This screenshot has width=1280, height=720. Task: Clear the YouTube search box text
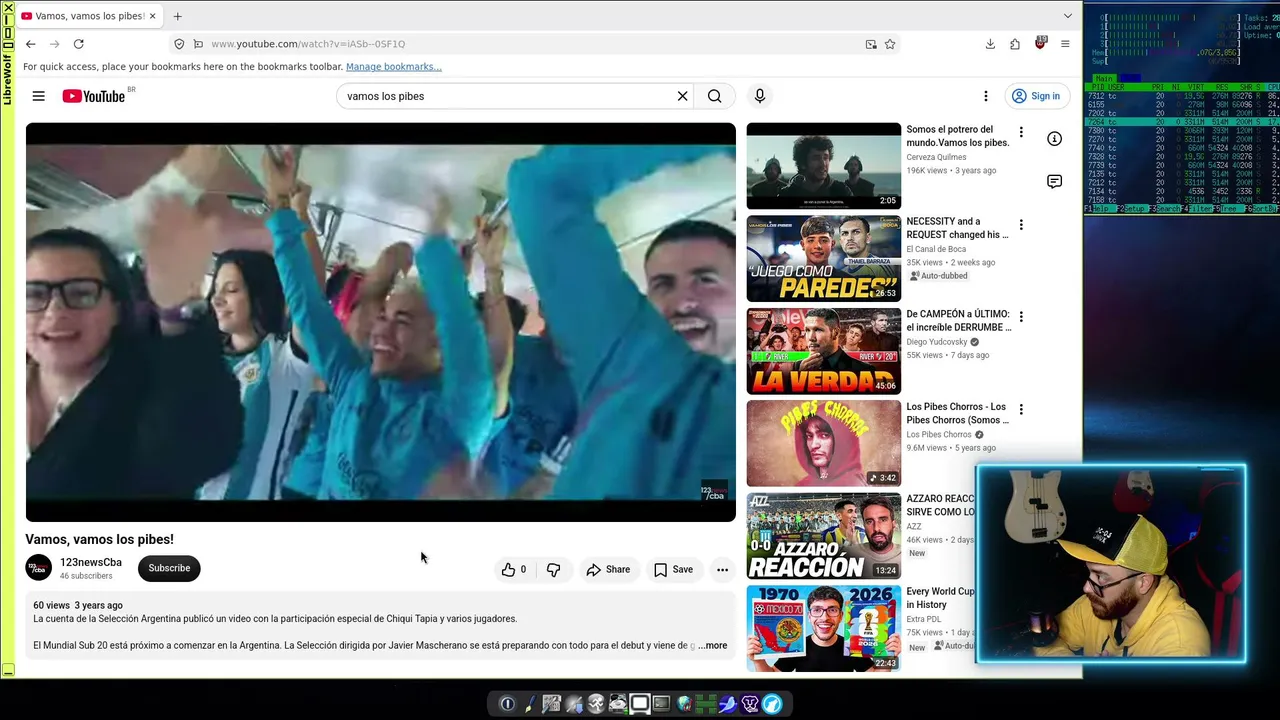(x=682, y=96)
